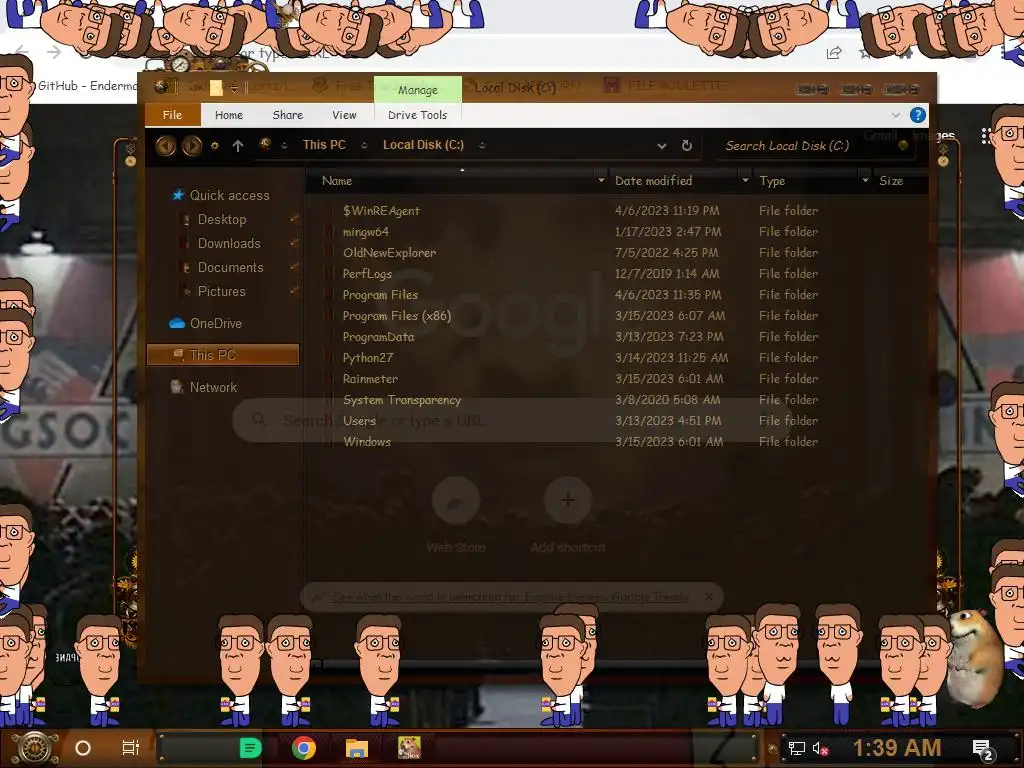Open Explorer help via question mark icon
Screen dimensions: 1024x768
click(918, 115)
